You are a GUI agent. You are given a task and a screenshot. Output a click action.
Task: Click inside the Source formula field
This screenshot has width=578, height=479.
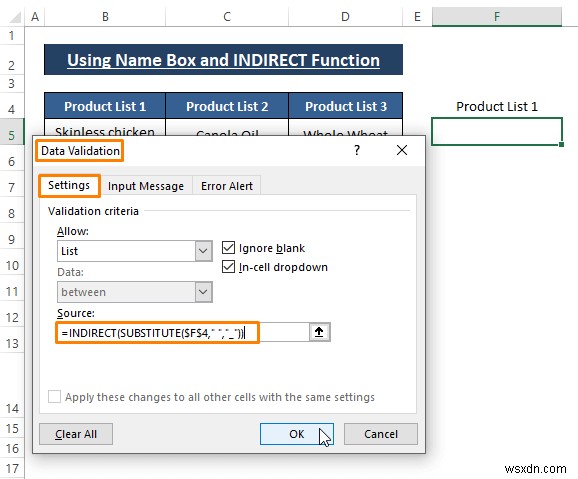pyautogui.click(x=183, y=333)
